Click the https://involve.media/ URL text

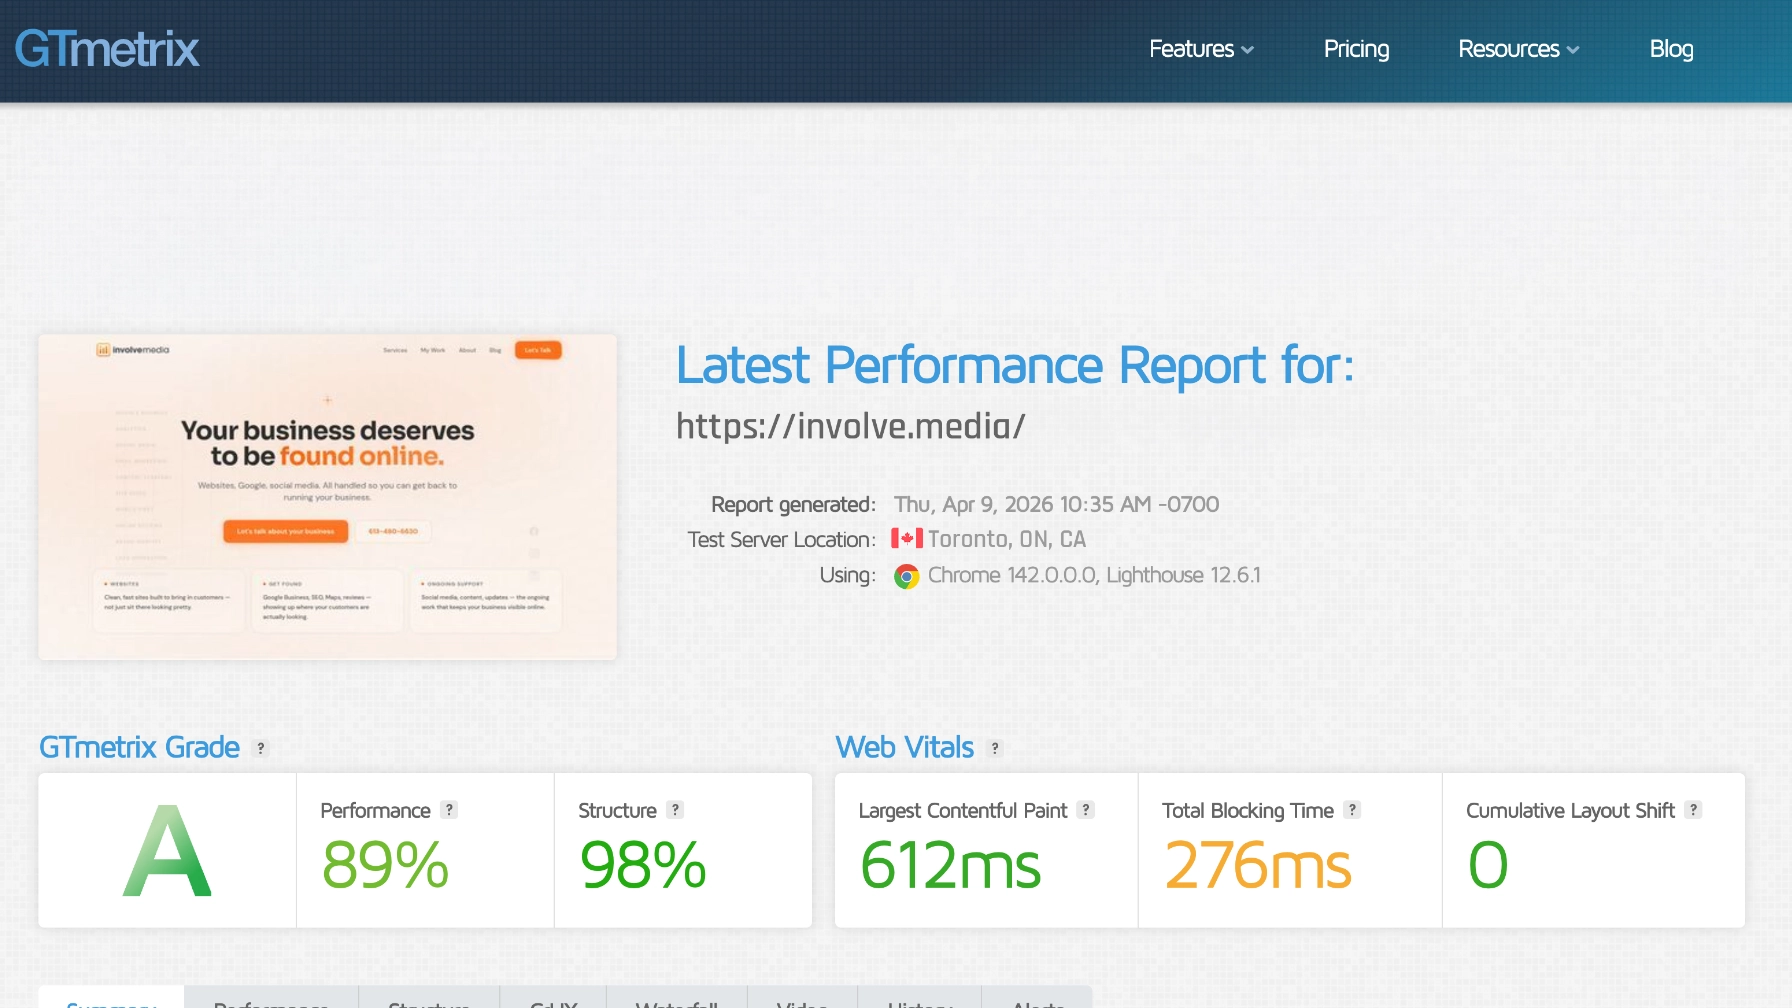(850, 426)
